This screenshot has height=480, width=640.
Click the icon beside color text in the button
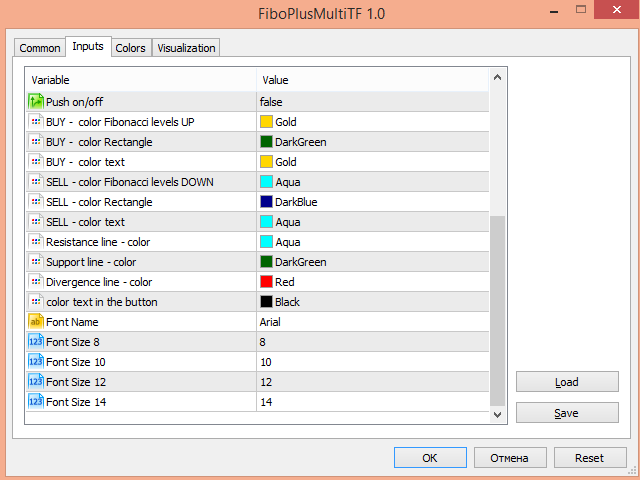36,302
